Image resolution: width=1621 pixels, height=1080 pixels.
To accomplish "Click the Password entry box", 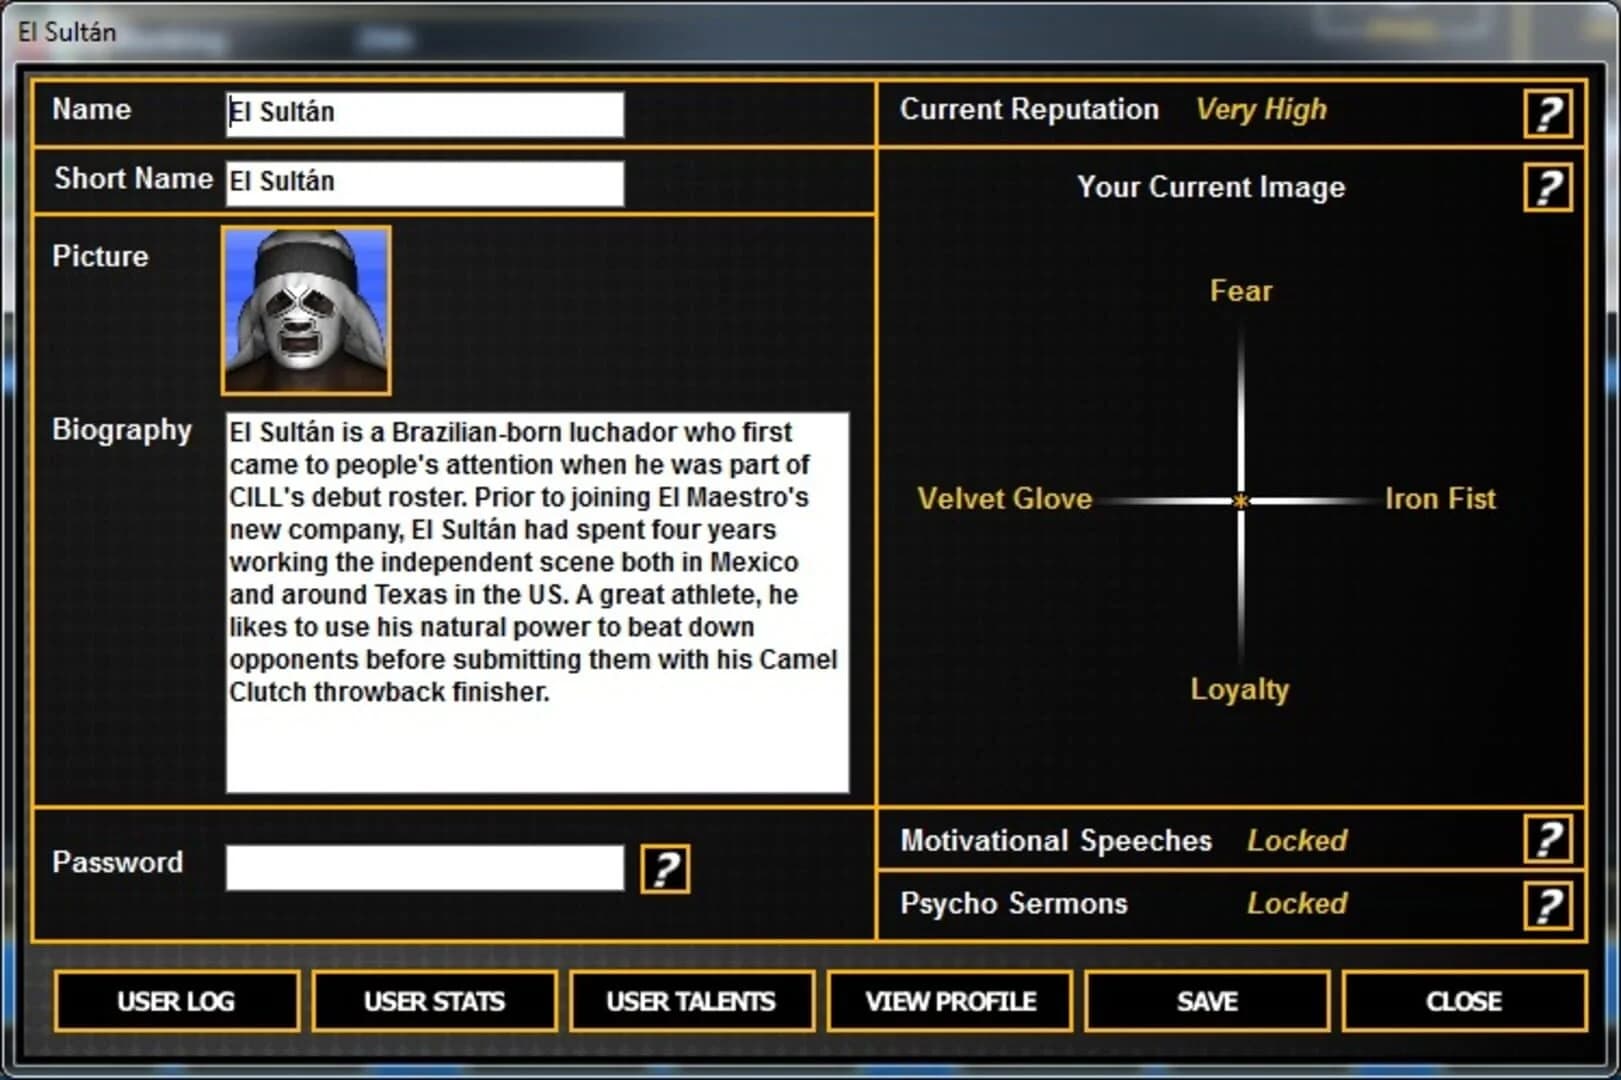I will point(423,869).
